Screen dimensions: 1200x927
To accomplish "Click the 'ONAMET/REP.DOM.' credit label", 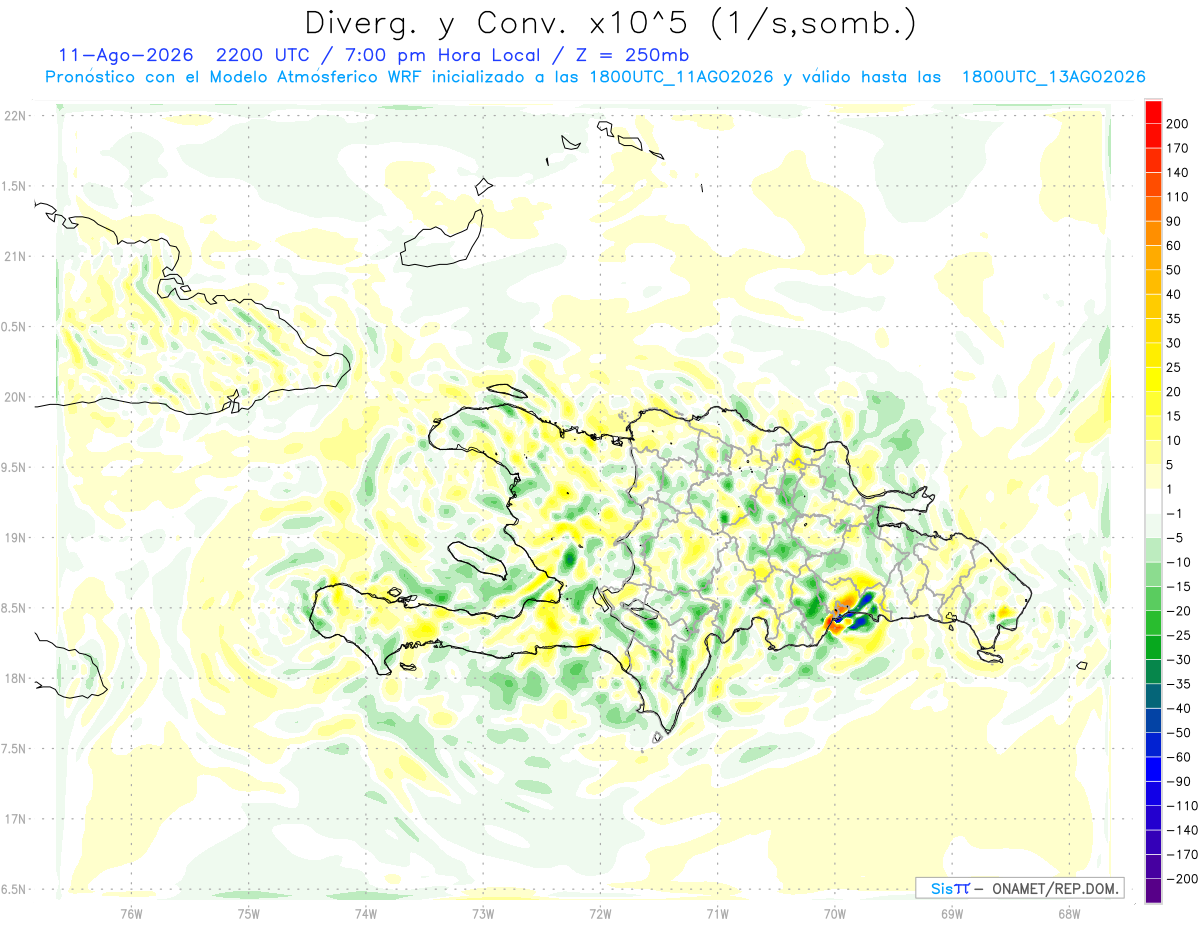I will (x=1054, y=888).
